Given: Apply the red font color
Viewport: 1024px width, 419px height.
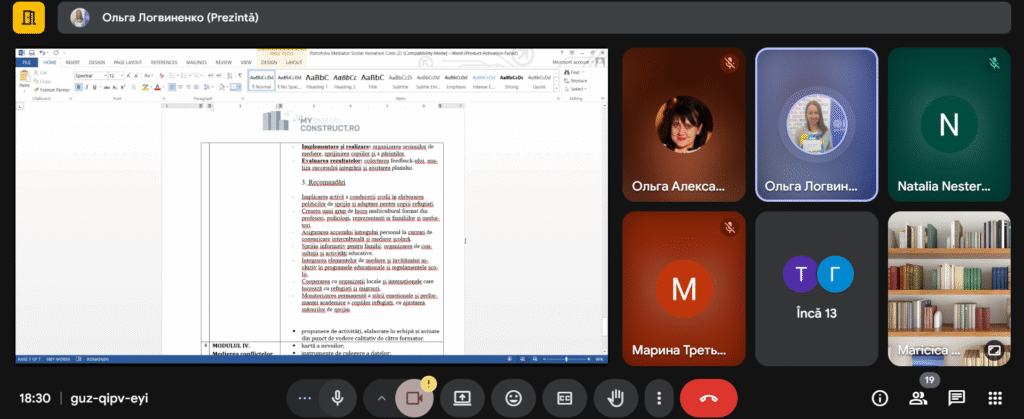Looking at the screenshot, I should [157, 87].
